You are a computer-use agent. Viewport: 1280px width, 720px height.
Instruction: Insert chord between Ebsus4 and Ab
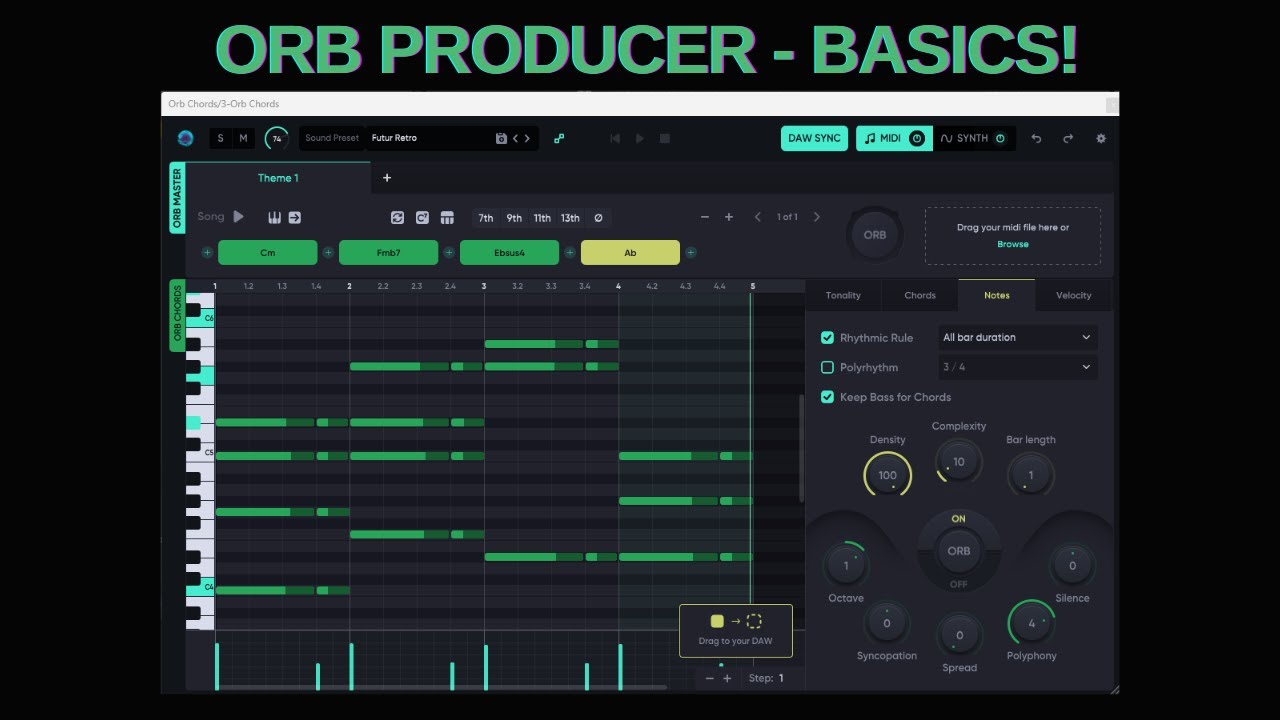tap(570, 253)
